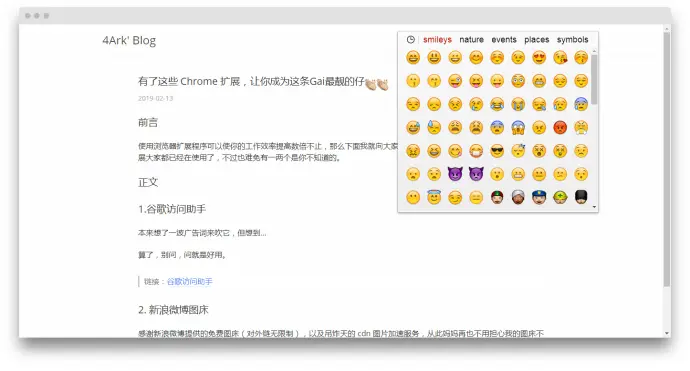Select the screaming face with hands emoji
Screen dimensions: 690x371
tap(518, 128)
